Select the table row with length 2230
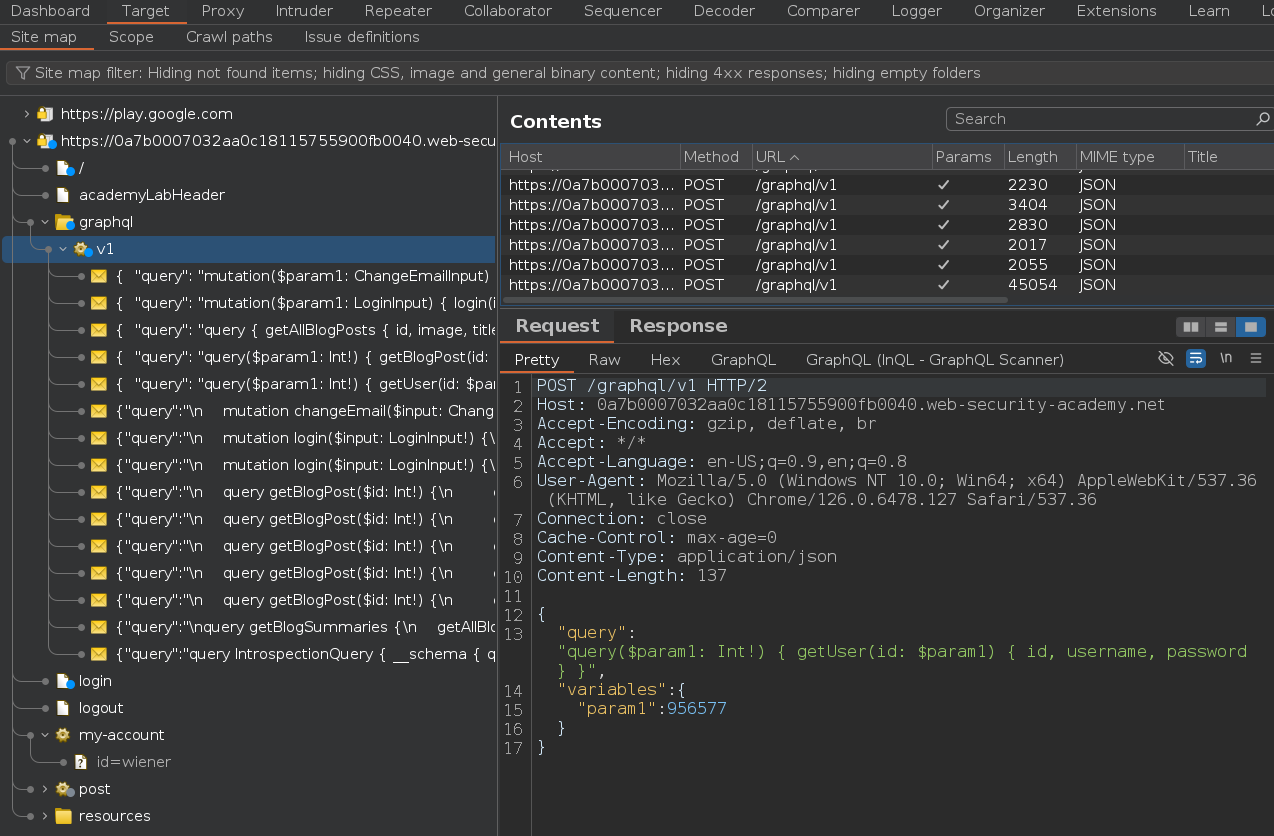This screenshot has width=1274, height=836. click(x=887, y=185)
